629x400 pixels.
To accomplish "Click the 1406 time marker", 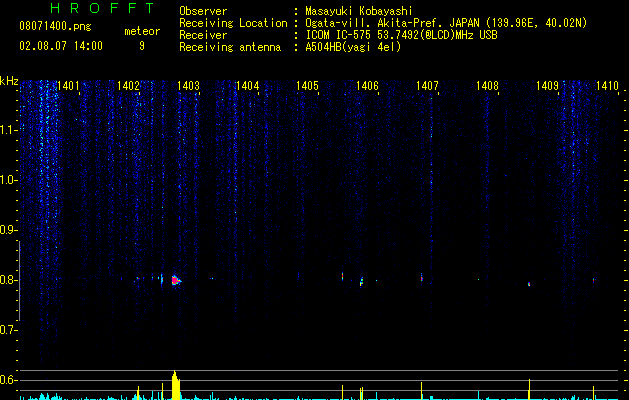I will pos(367,86).
